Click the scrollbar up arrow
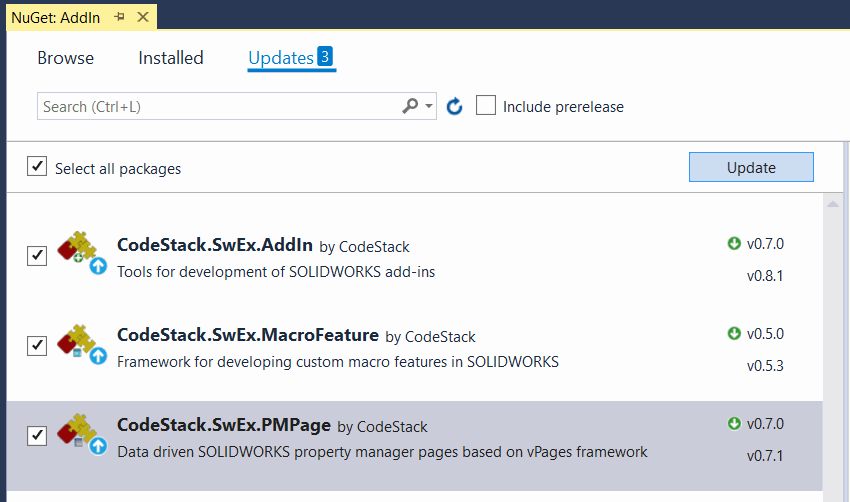This screenshot has width=850, height=502. 833,204
